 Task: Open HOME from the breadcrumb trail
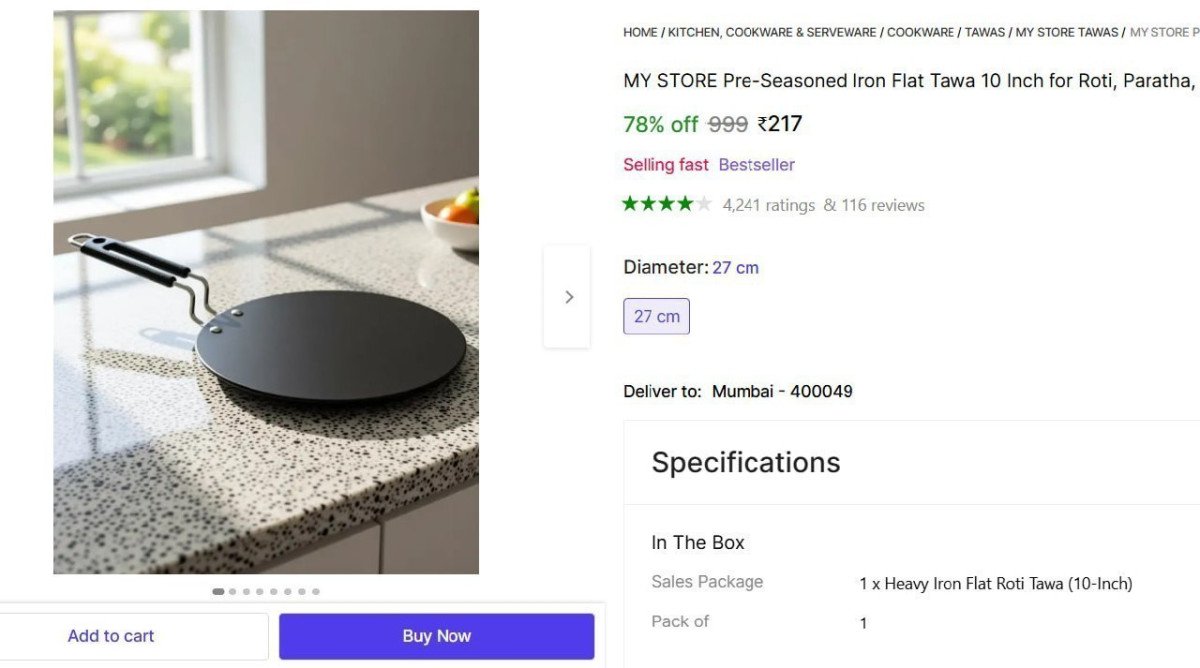coord(639,31)
